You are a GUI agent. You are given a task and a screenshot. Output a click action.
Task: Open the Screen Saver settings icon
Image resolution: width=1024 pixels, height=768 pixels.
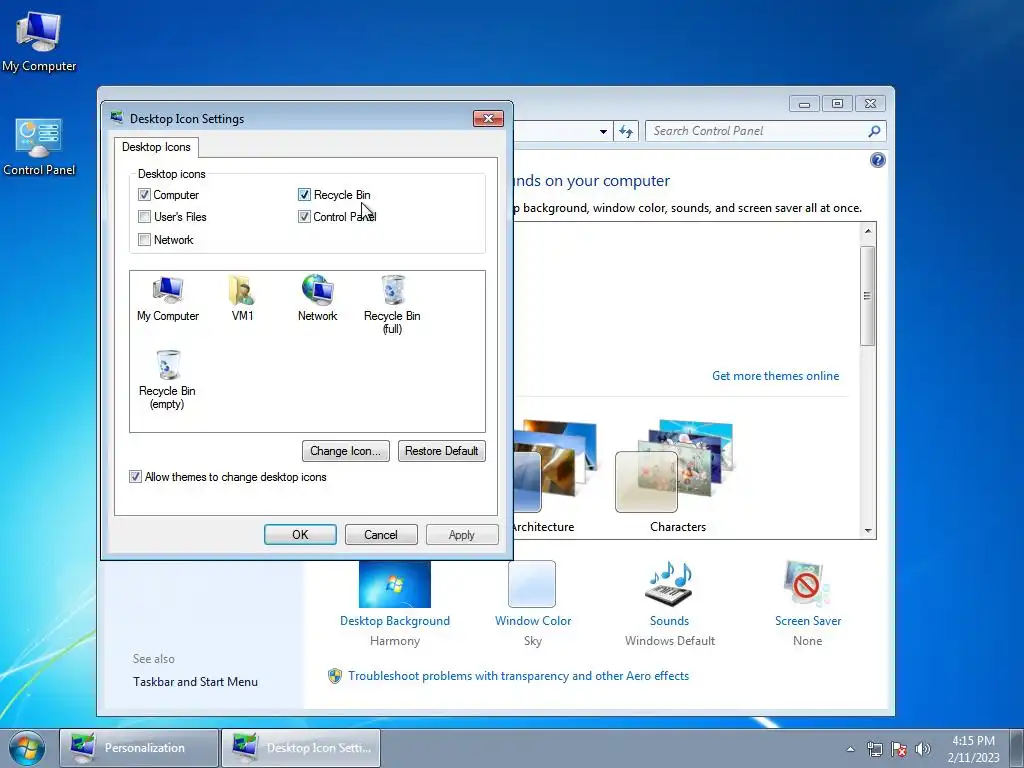point(807,584)
